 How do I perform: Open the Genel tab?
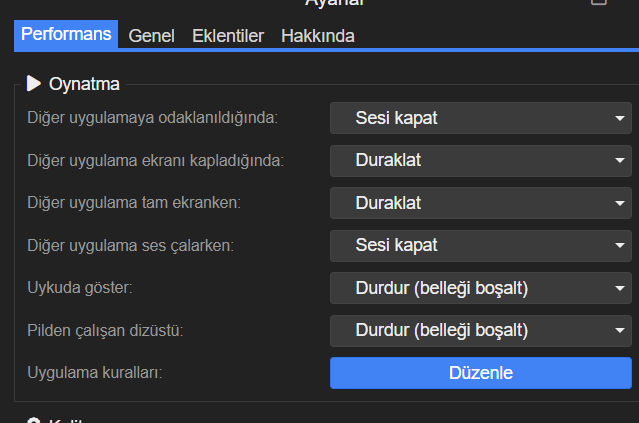154,36
